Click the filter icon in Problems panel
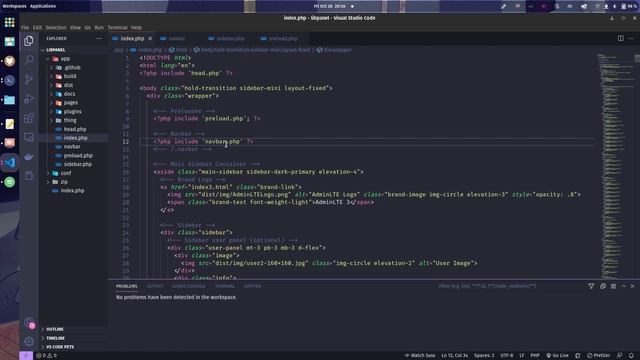This screenshot has height=360, width=640. (591, 286)
